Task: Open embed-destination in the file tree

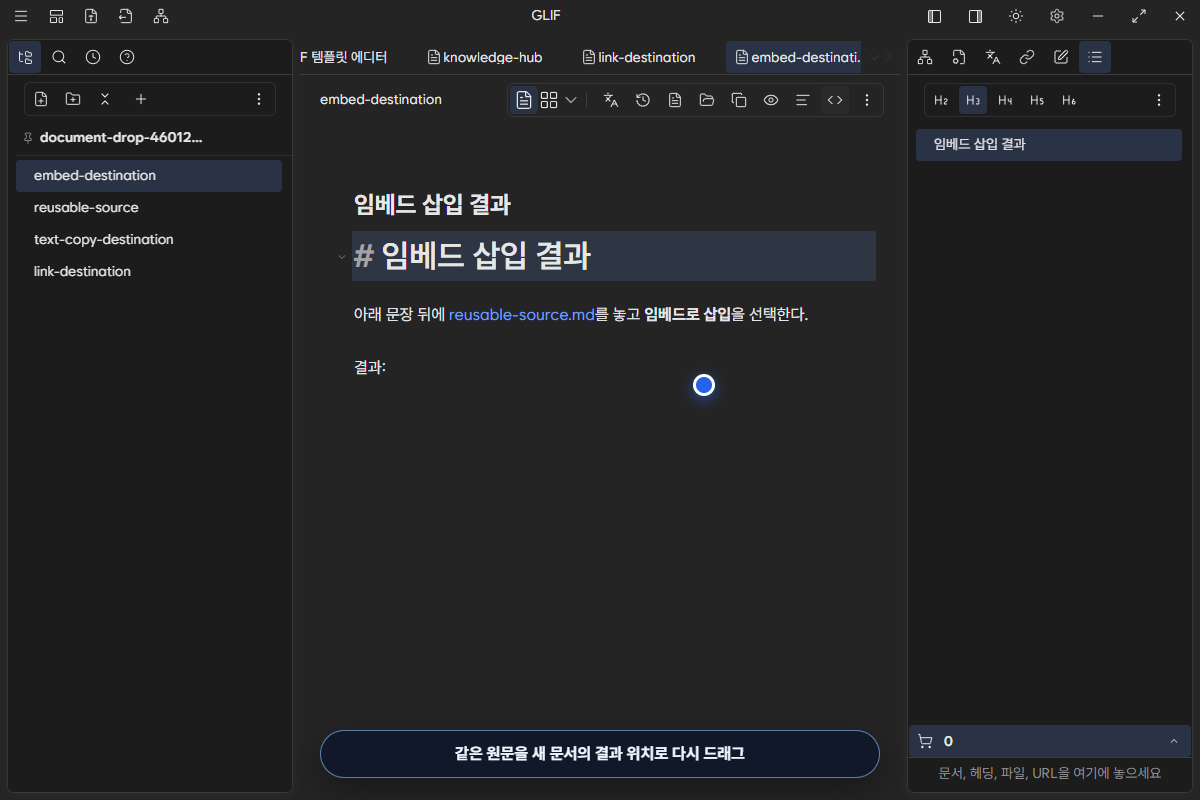Action: (149, 176)
